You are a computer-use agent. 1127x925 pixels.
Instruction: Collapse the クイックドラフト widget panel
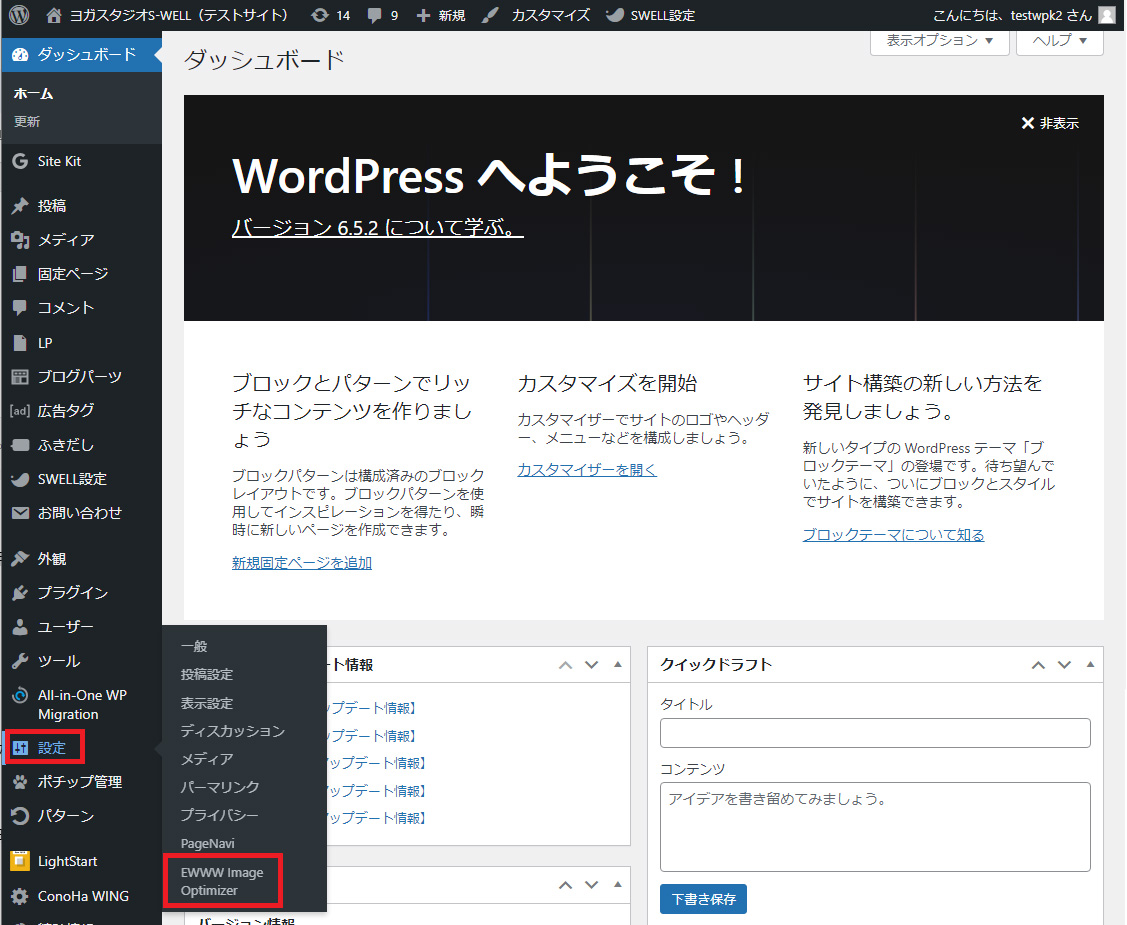tap(1090, 665)
